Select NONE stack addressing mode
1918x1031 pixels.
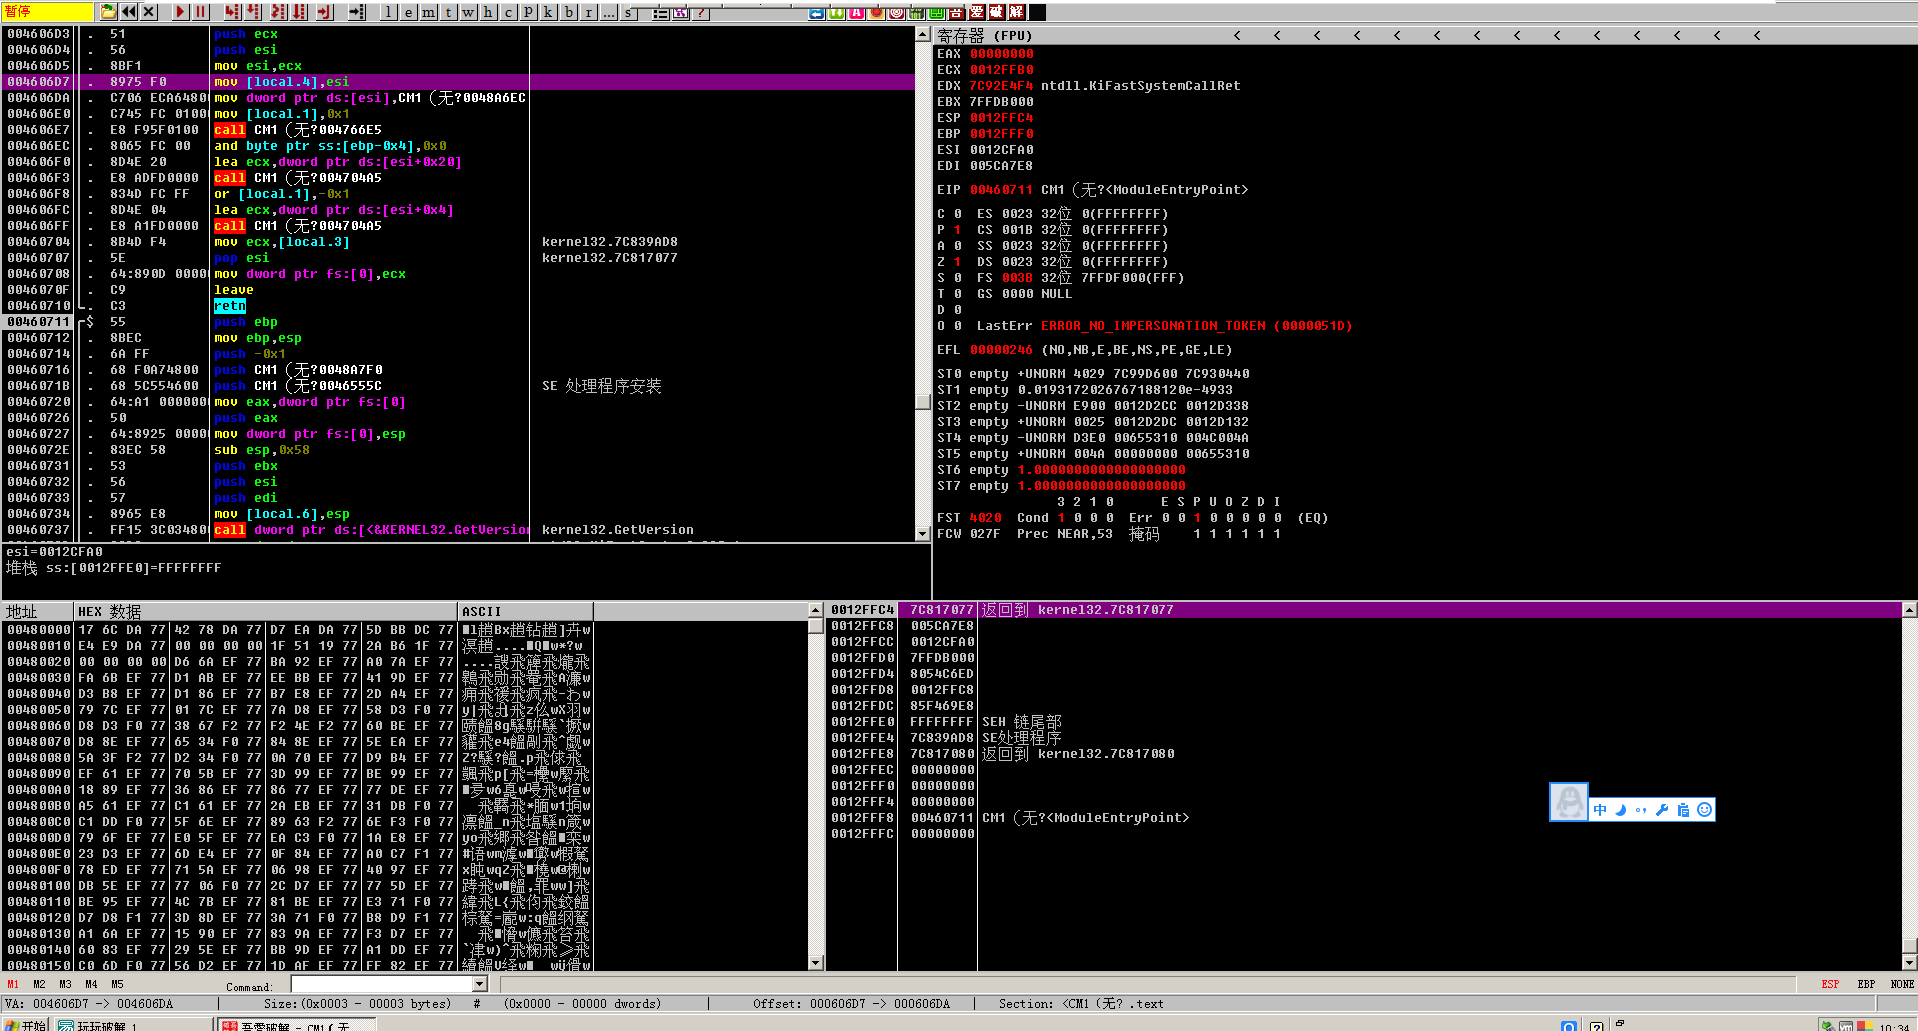coord(1902,984)
